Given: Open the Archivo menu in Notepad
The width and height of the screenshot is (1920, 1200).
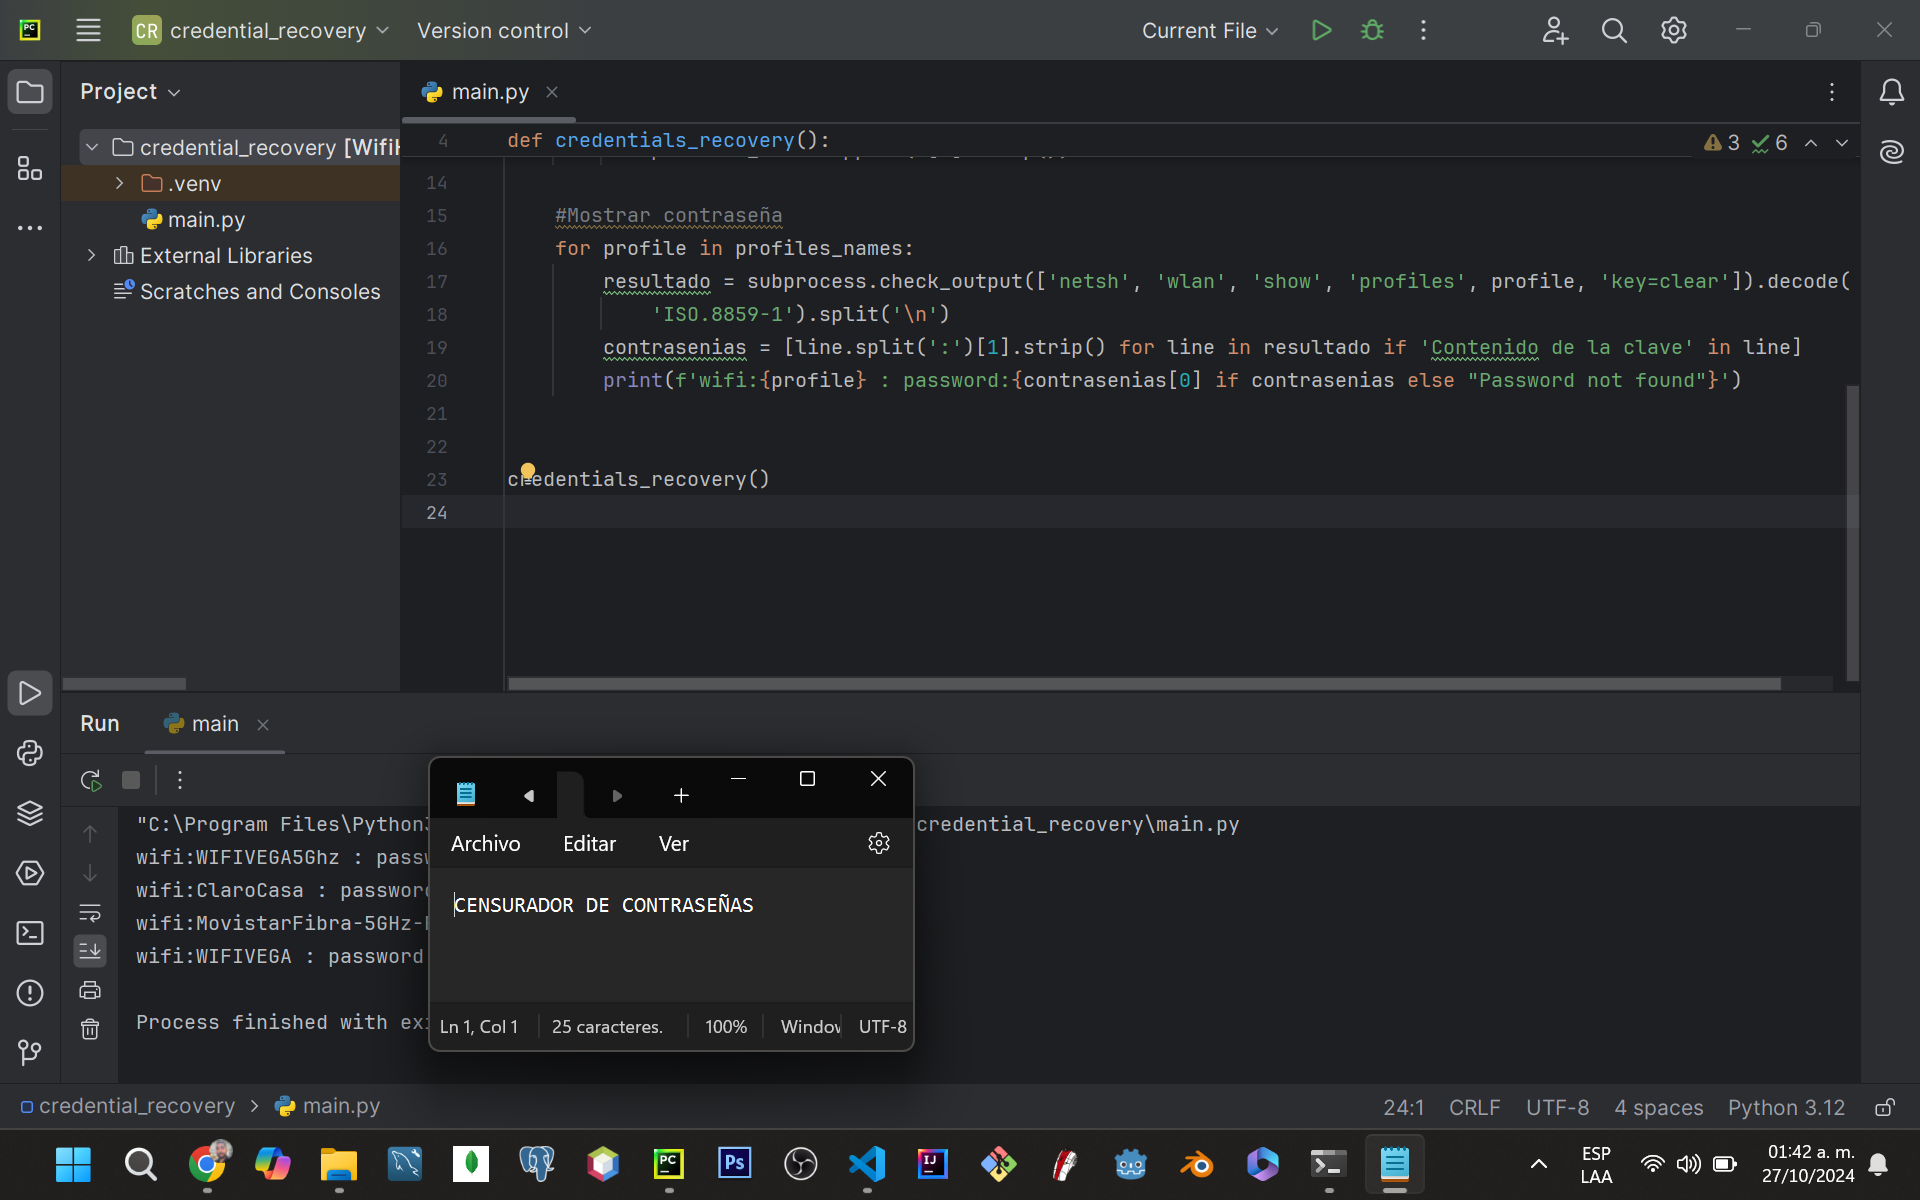Looking at the screenshot, I should coord(485,844).
